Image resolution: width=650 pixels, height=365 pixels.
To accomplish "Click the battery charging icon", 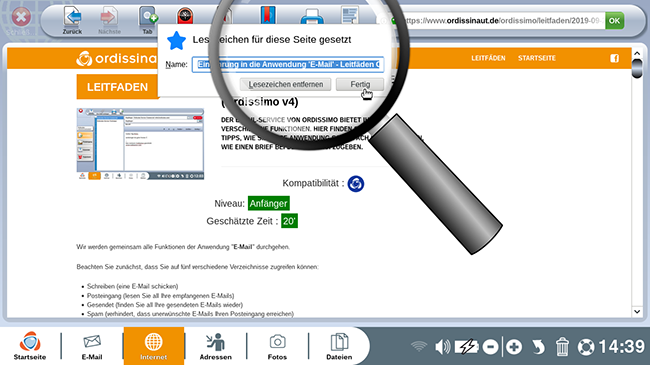I will tap(467, 347).
